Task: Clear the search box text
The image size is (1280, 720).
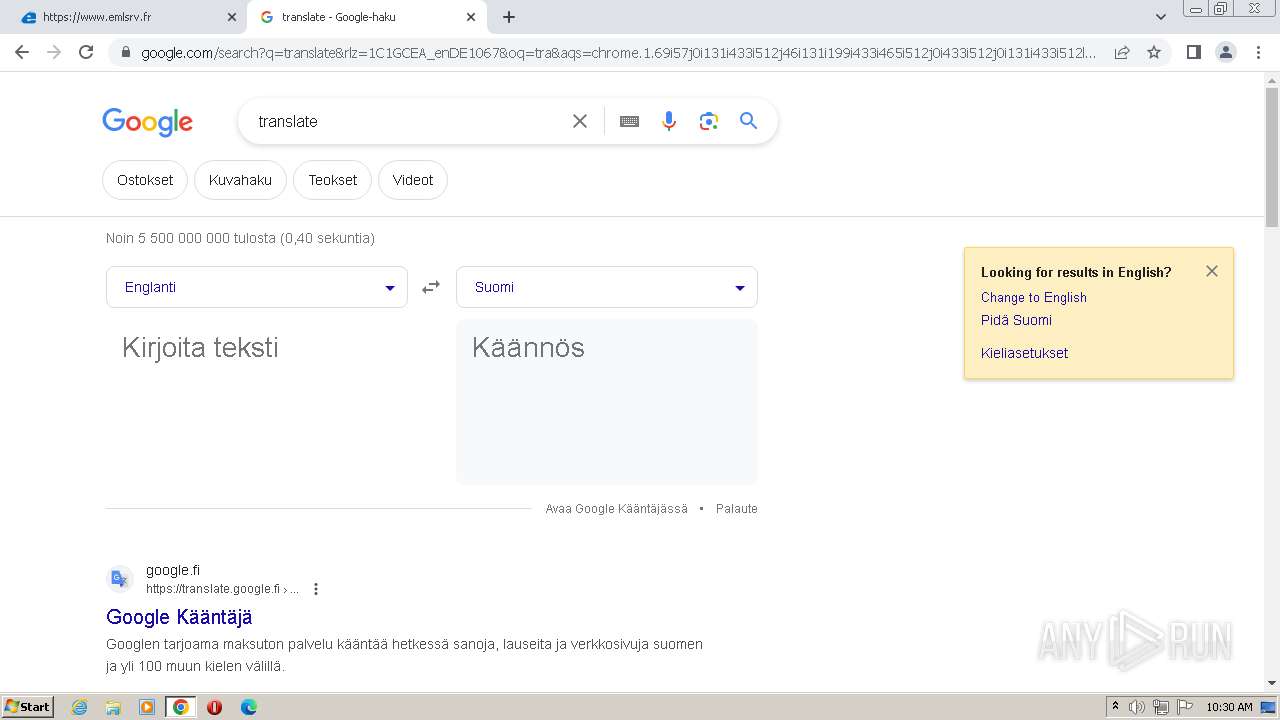Action: point(580,121)
